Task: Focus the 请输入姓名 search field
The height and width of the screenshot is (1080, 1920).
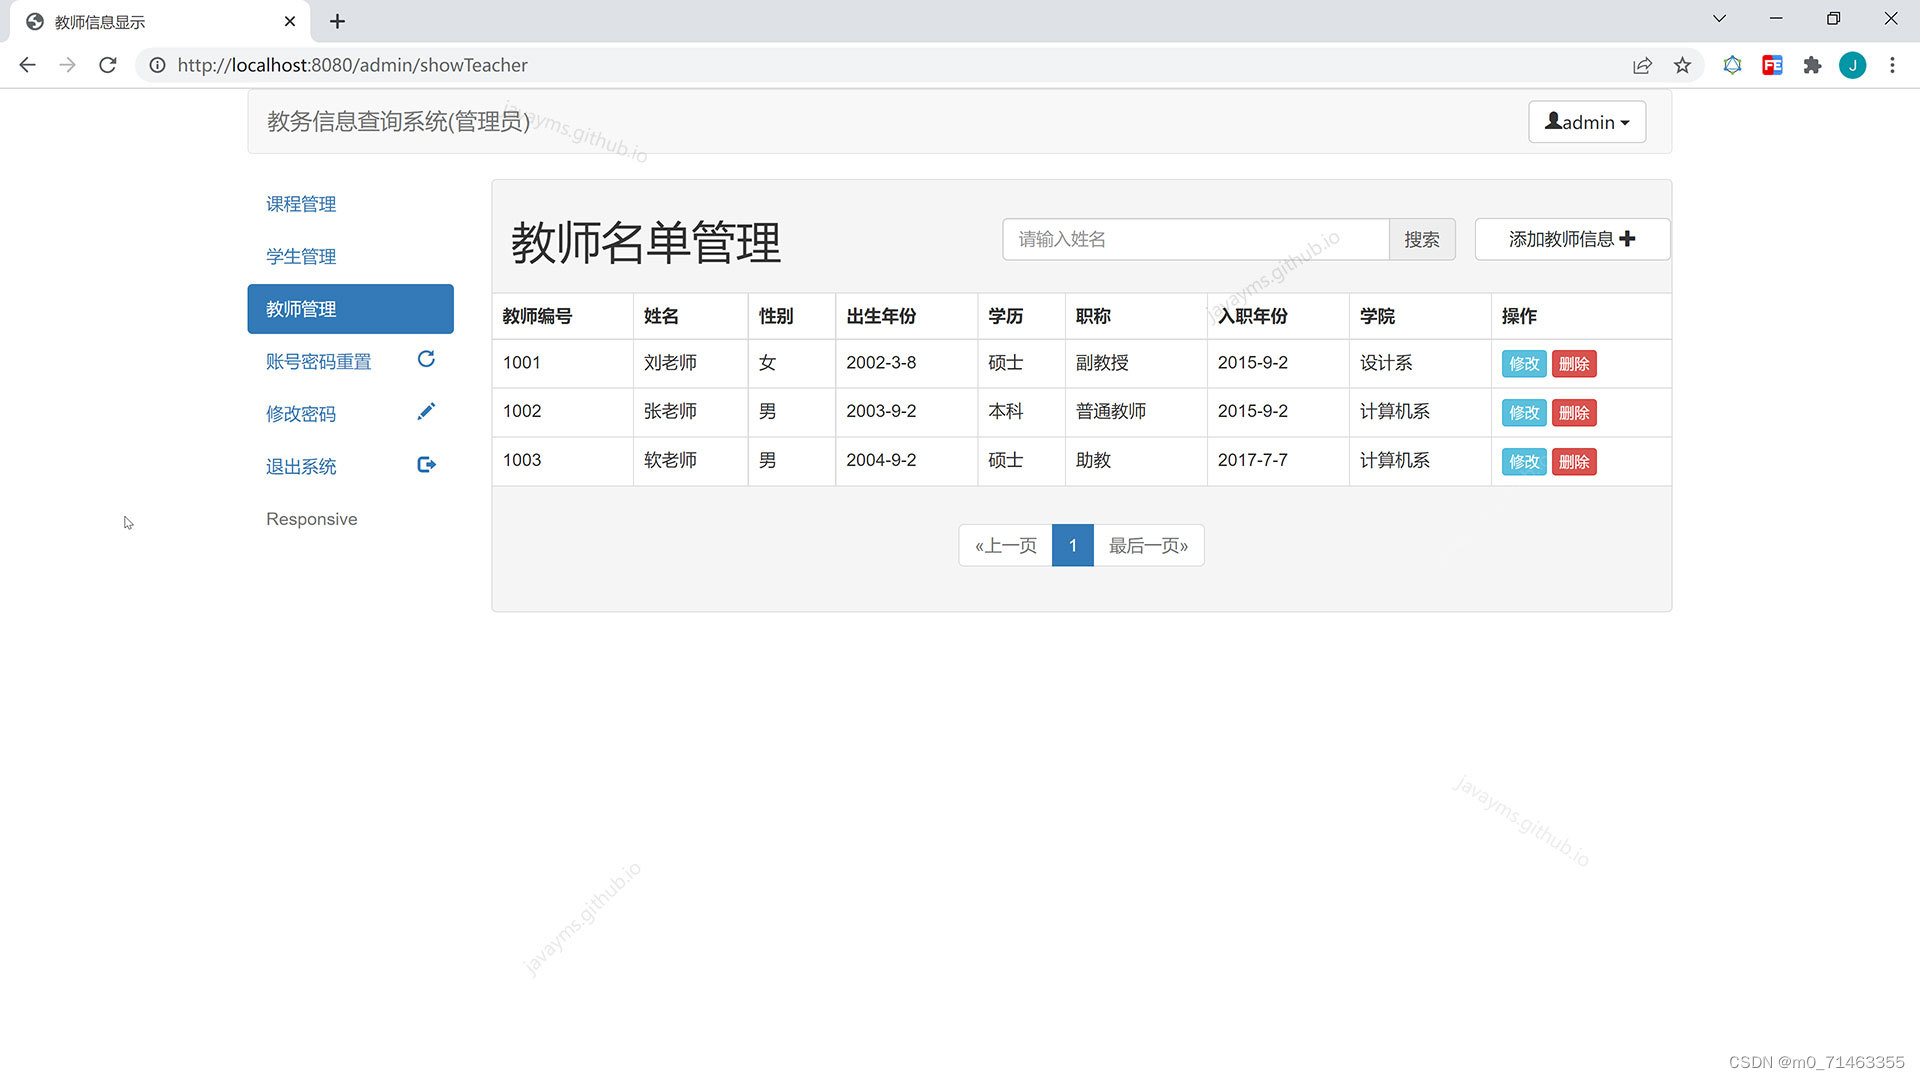Action: [x=1195, y=239]
